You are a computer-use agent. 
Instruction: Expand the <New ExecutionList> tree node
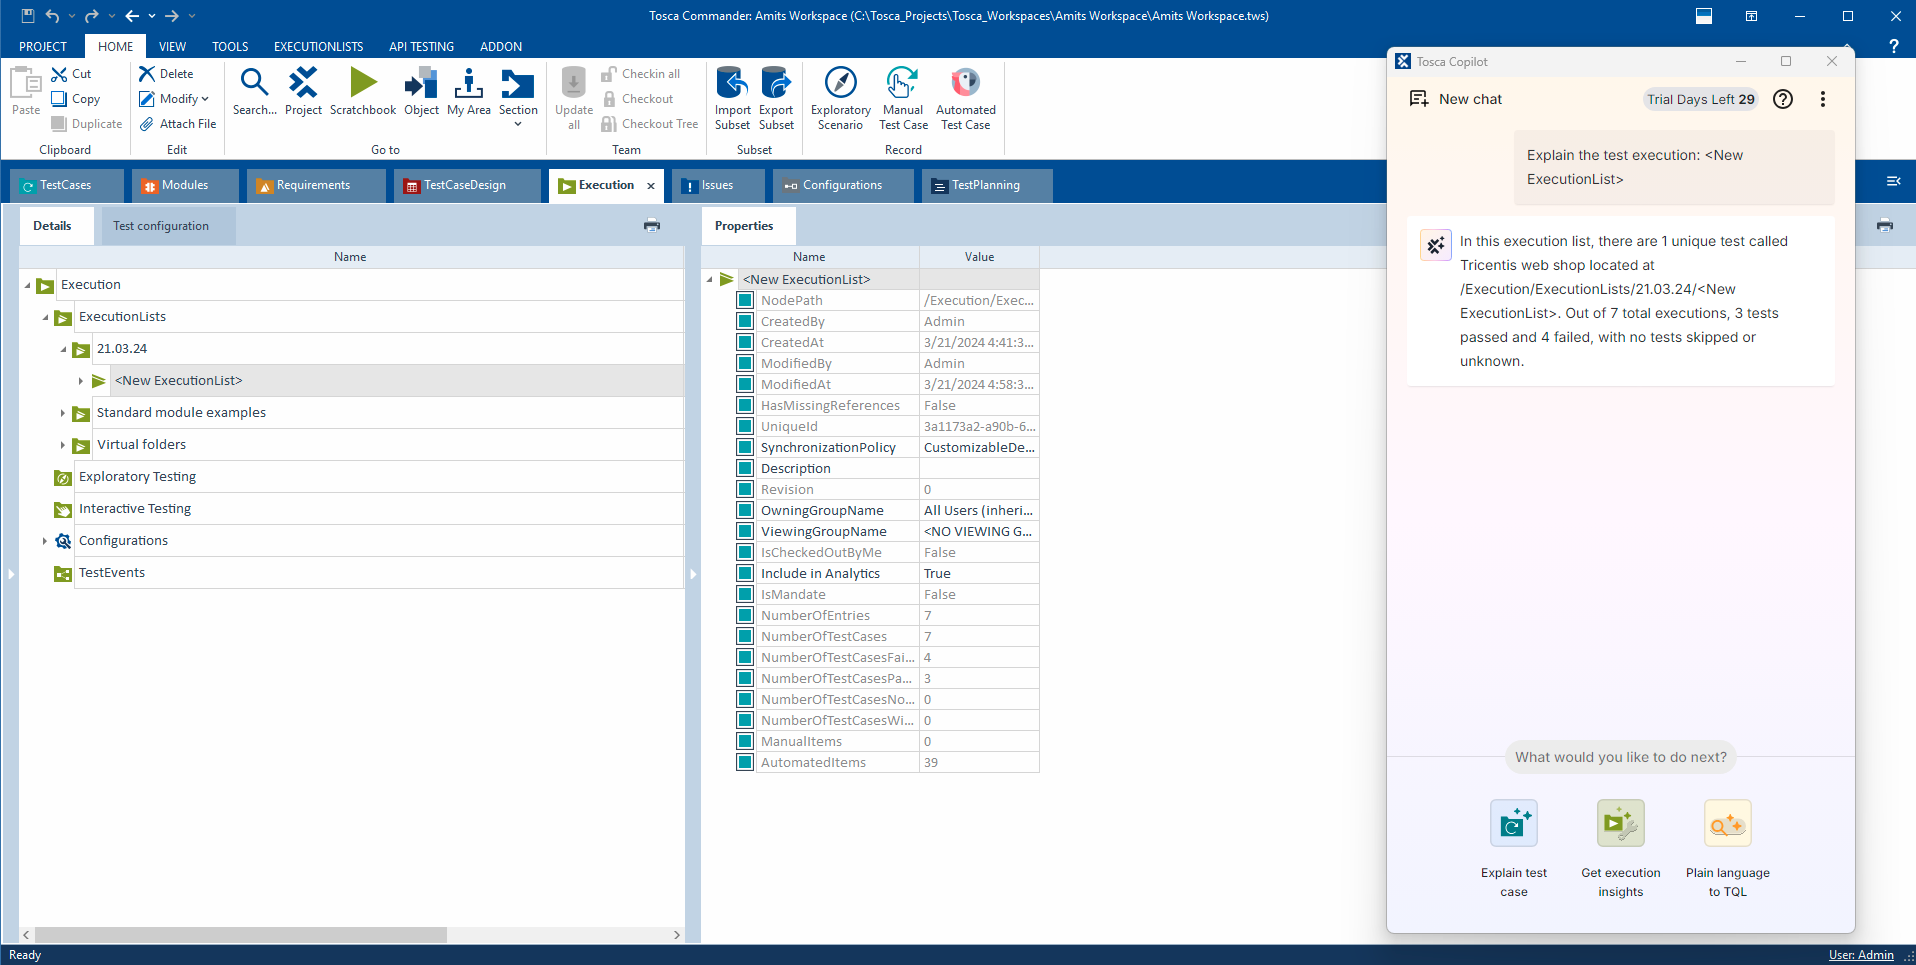[x=81, y=381]
